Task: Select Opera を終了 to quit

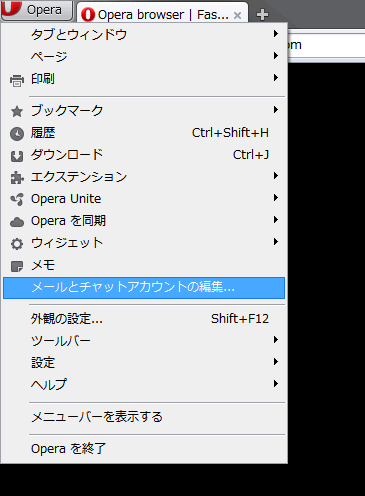Action: pyautogui.click(x=144, y=449)
